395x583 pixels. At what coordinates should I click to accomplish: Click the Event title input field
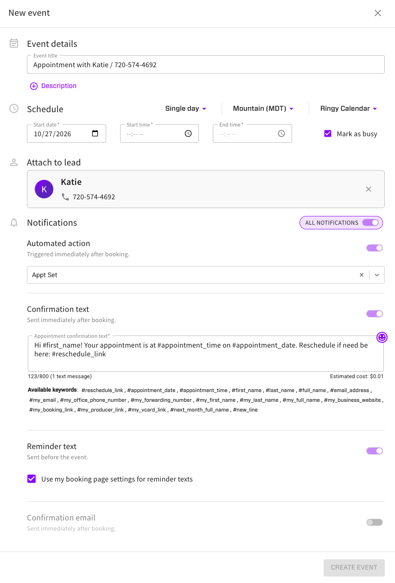tap(206, 65)
